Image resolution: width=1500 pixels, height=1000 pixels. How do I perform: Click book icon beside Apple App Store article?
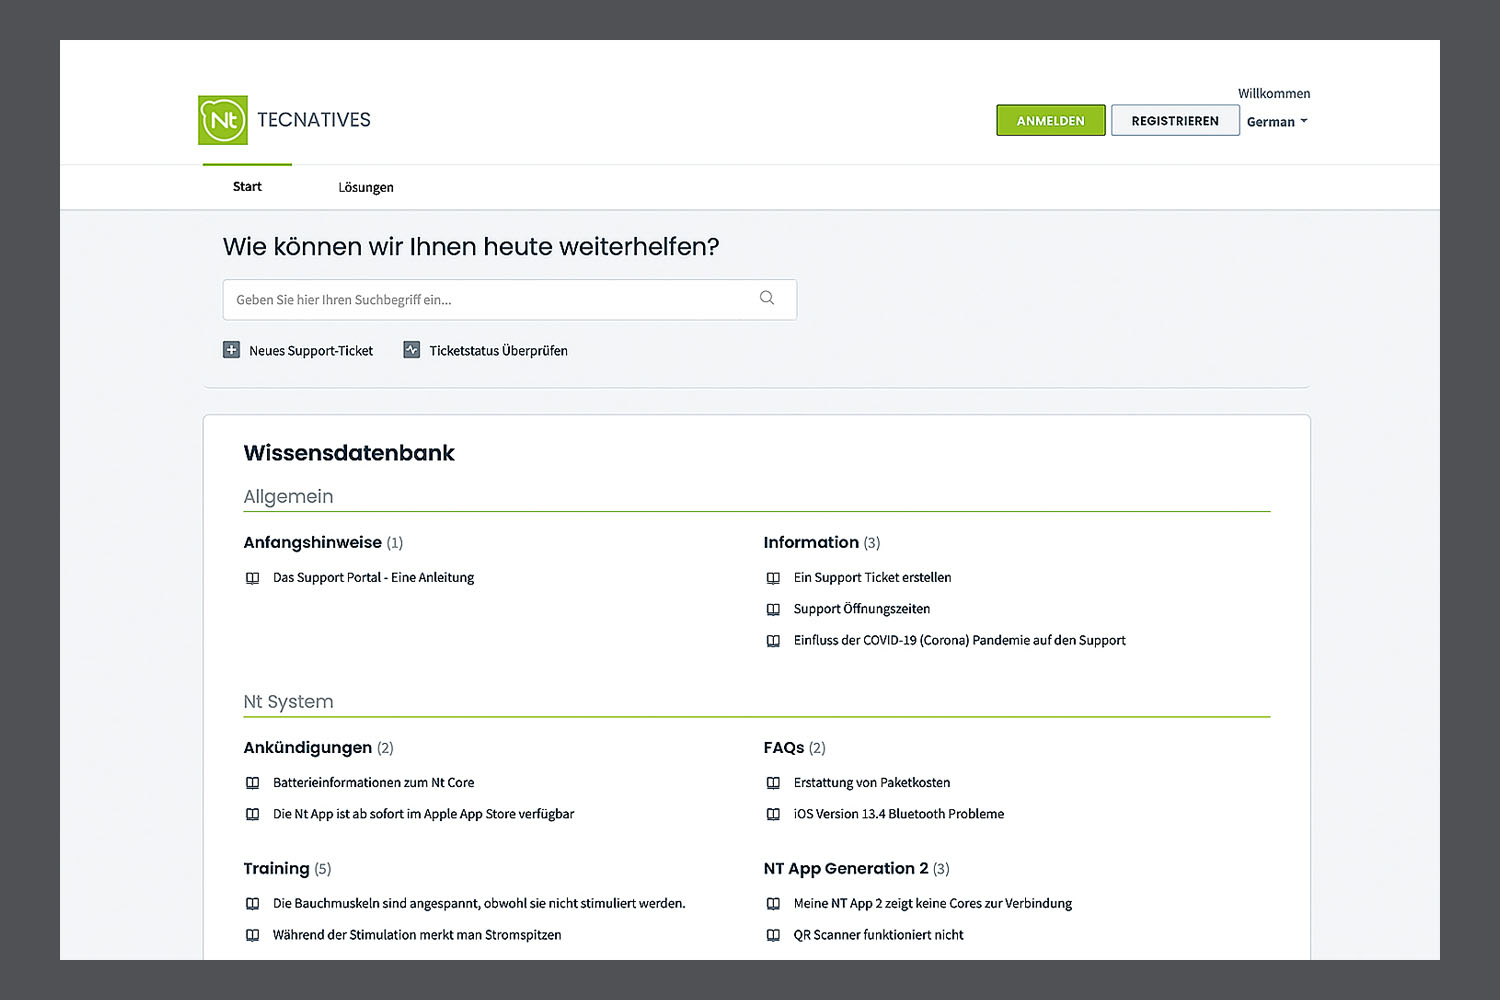point(253,814)
